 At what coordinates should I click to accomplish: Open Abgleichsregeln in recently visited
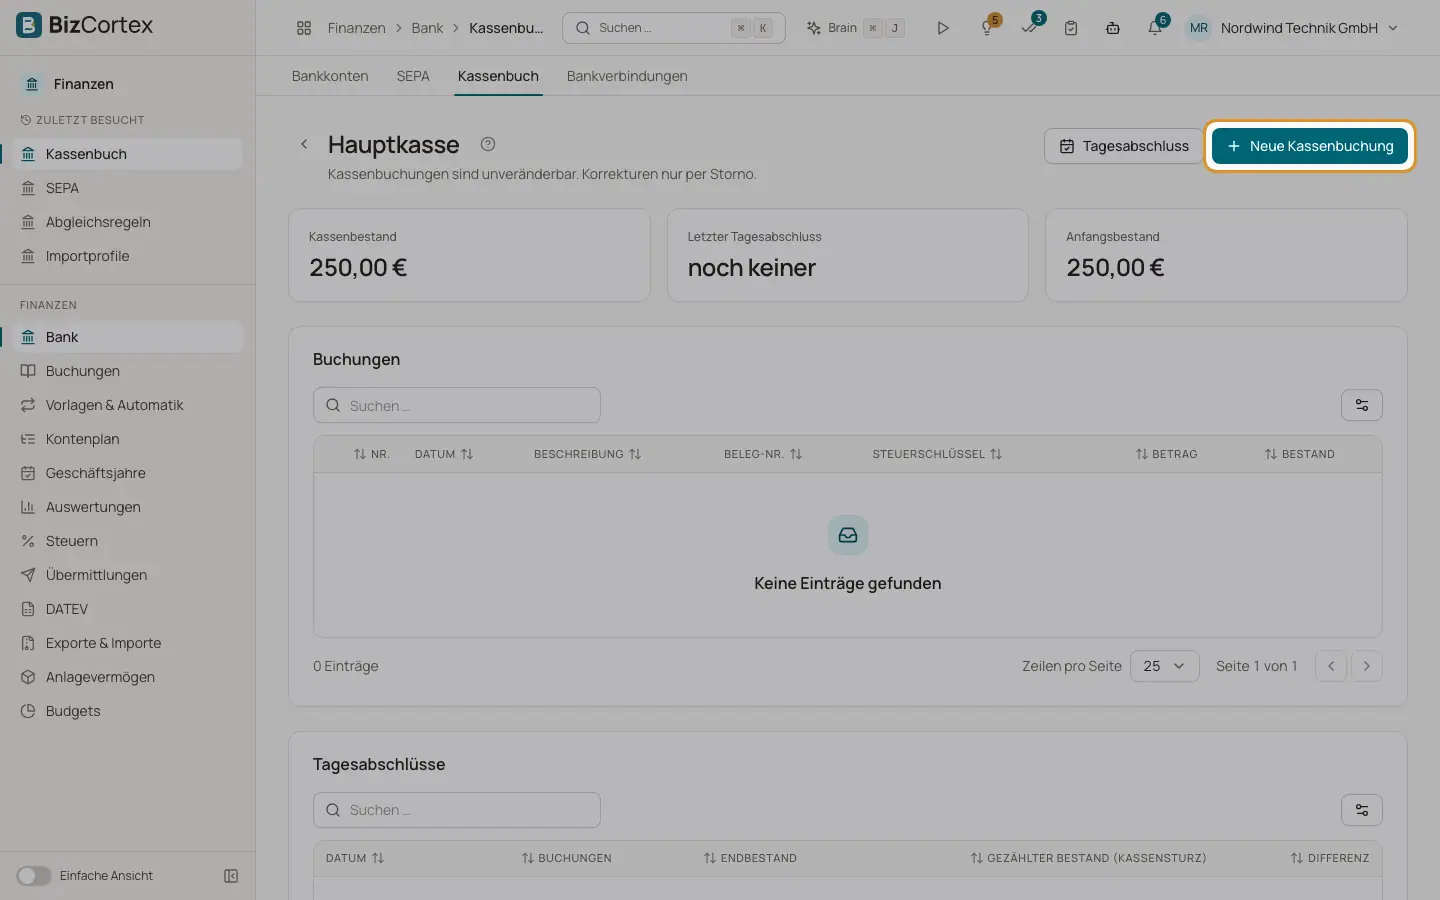click(128, 222)
